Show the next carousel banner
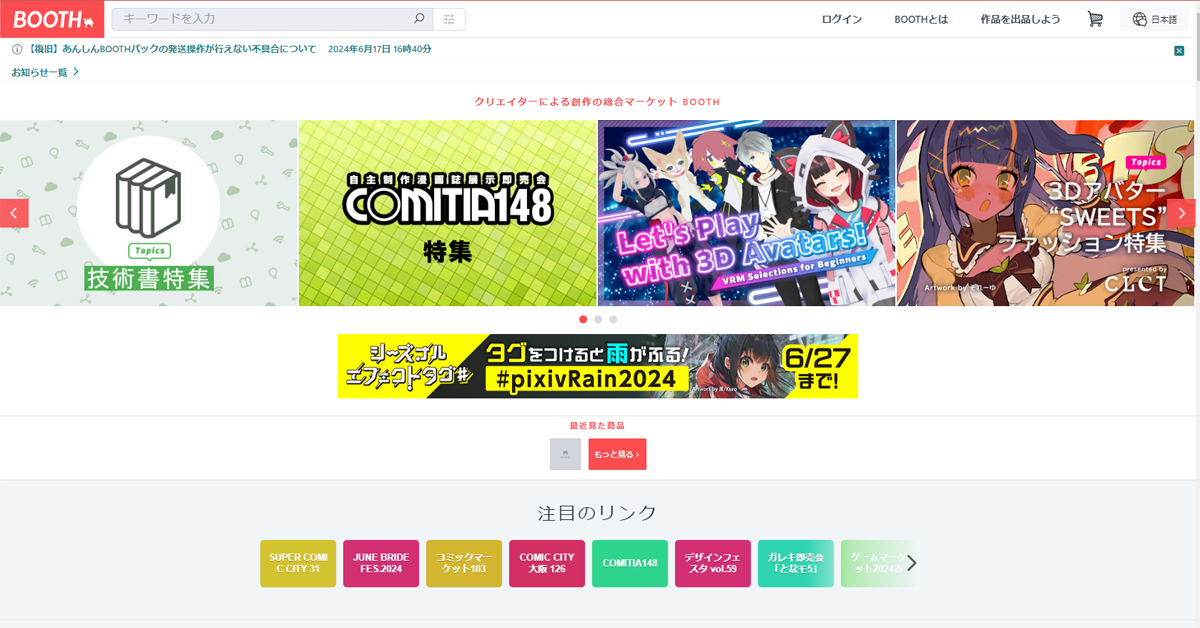Image resolution: width=1200 pixels, height=628 pixels. [1181, 213]
